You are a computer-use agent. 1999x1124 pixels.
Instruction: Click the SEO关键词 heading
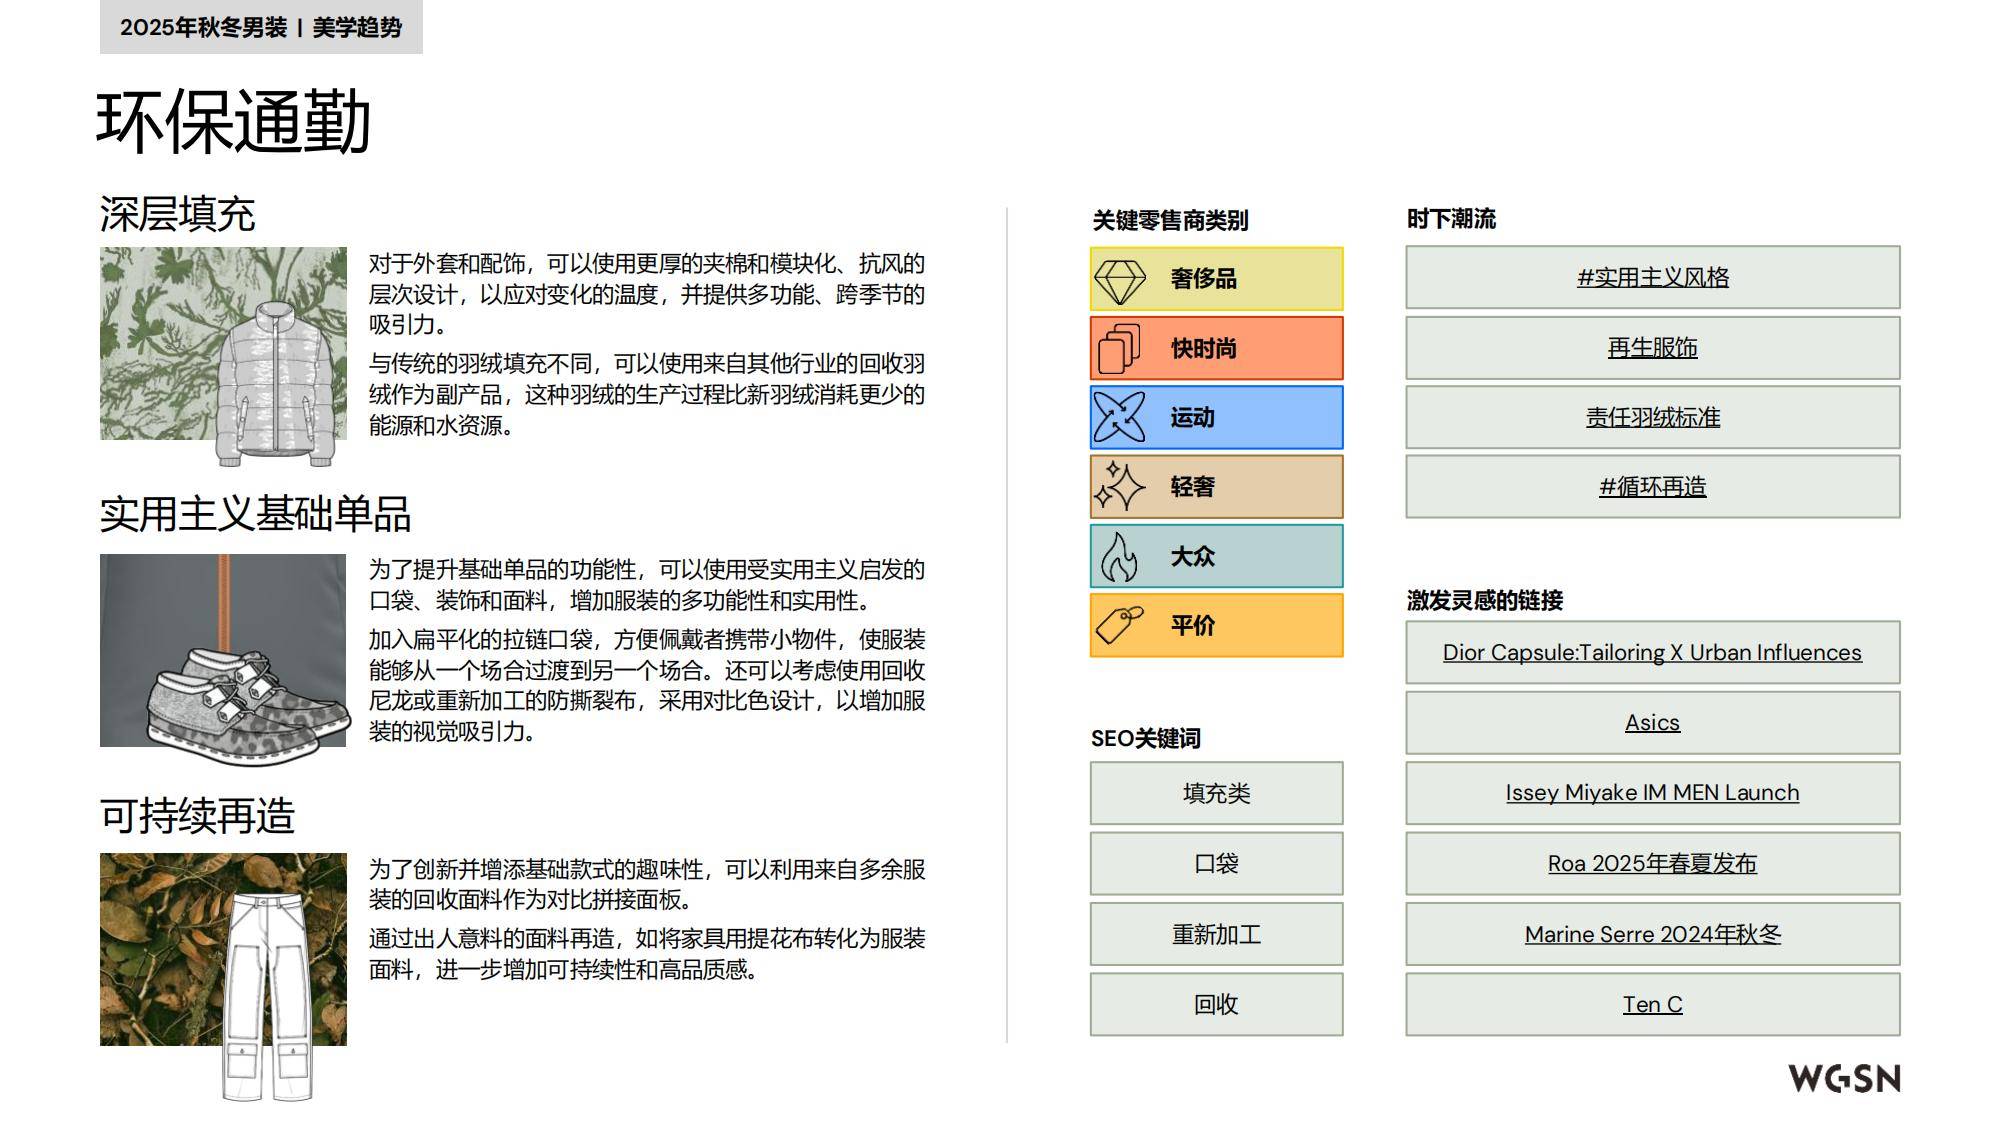[1146, 739]
